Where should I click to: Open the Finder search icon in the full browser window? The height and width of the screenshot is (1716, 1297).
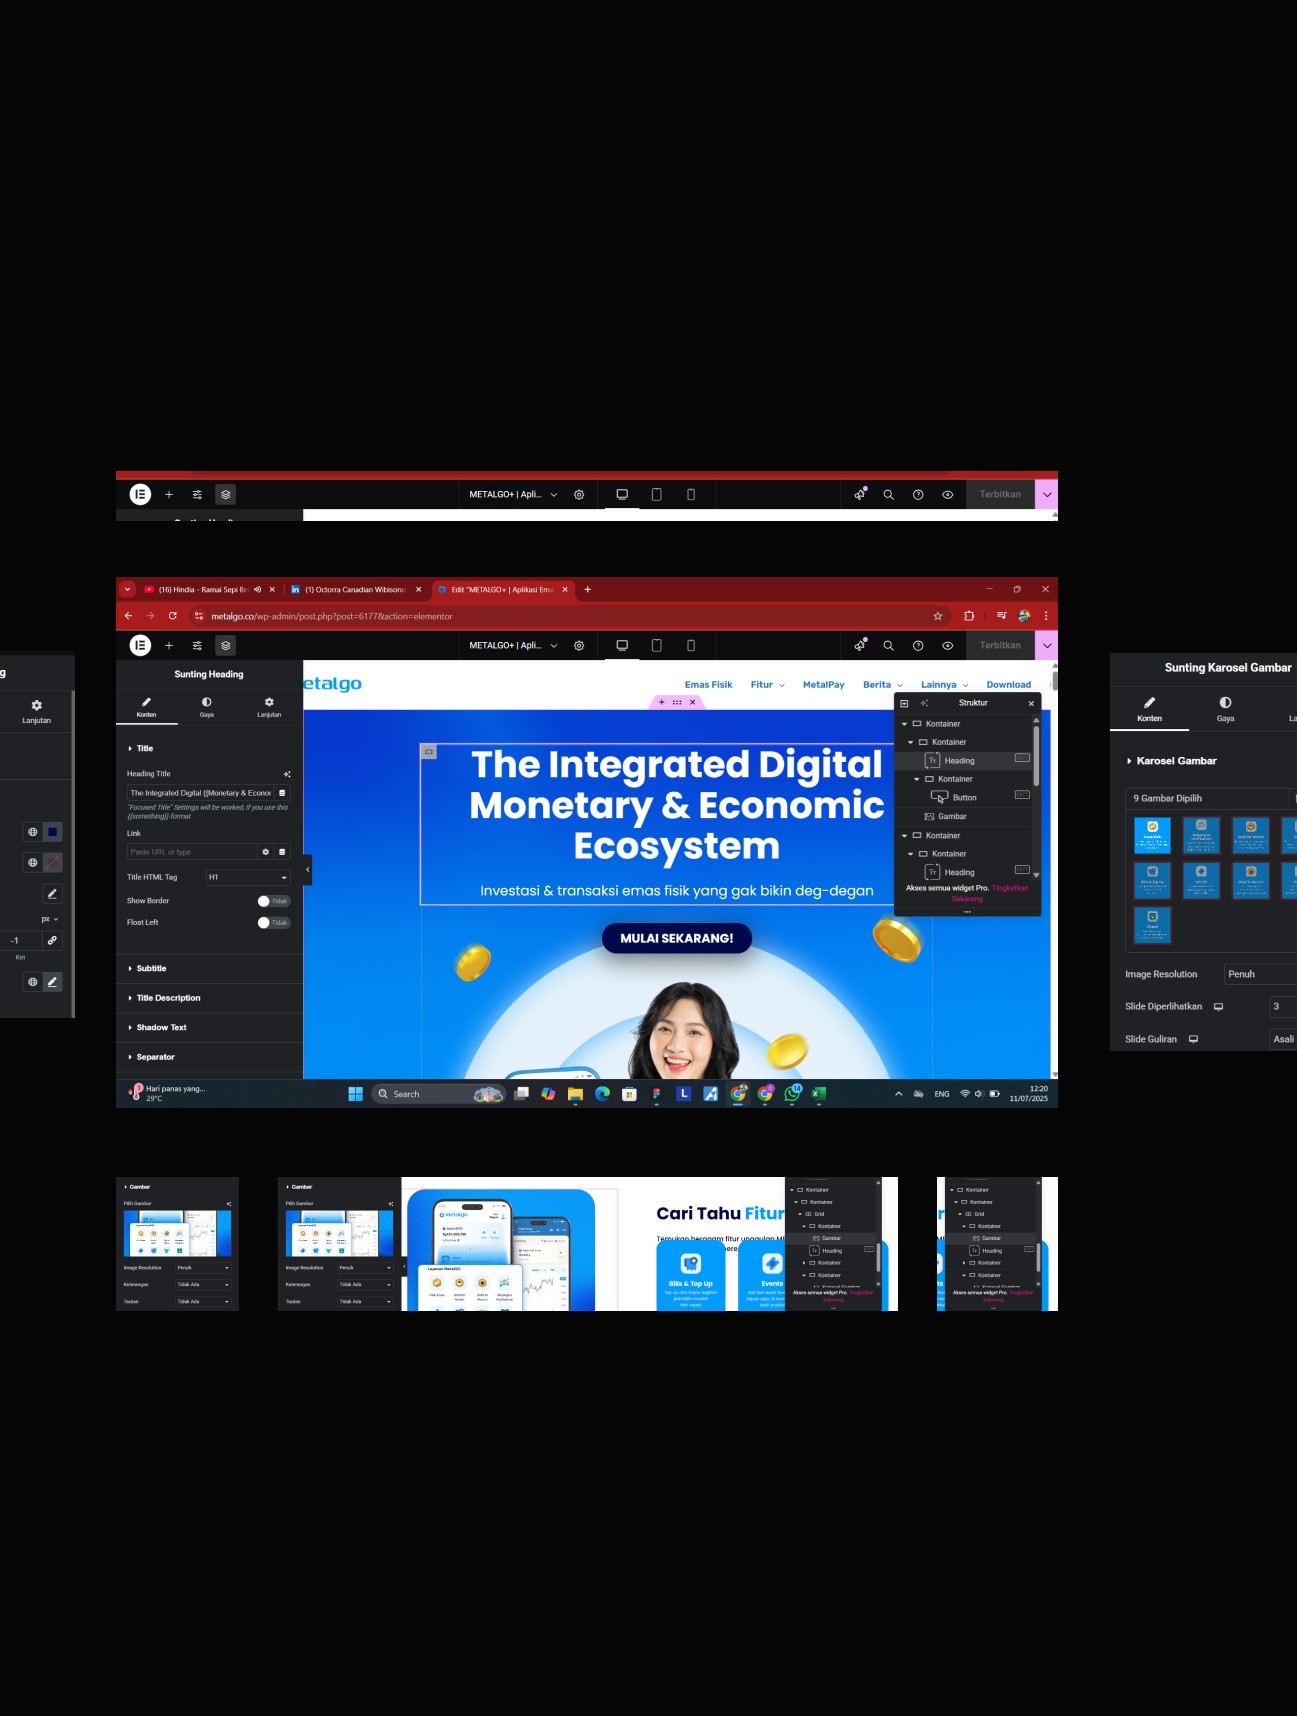pos(888,645)
